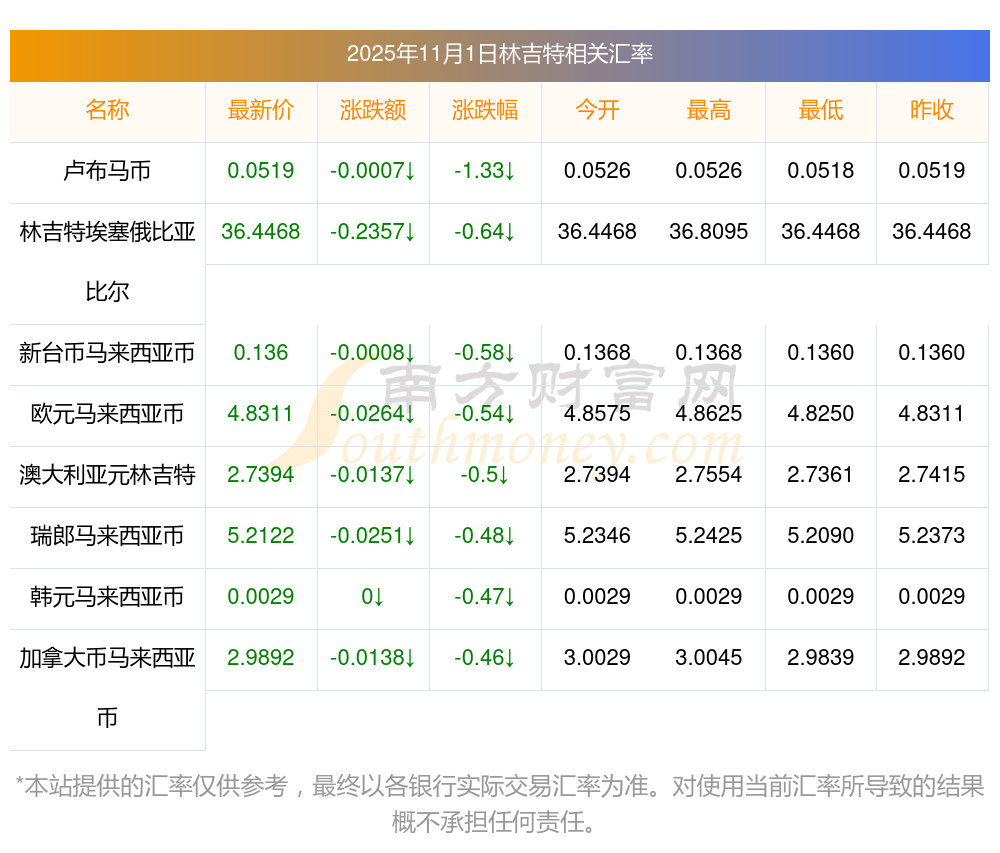Click change percent -1.33↓
1000x853 pixels.
(x=485, y=171)
